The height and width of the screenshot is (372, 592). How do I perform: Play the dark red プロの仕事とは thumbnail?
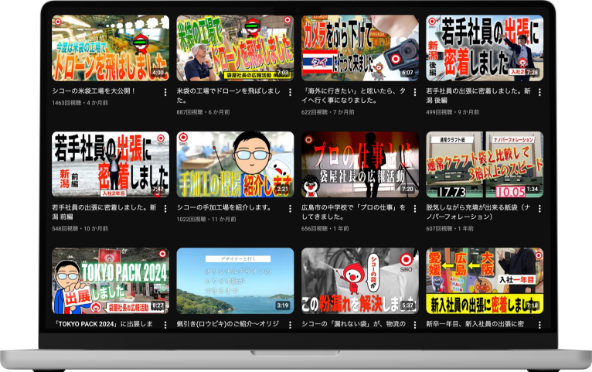[360, 164]
